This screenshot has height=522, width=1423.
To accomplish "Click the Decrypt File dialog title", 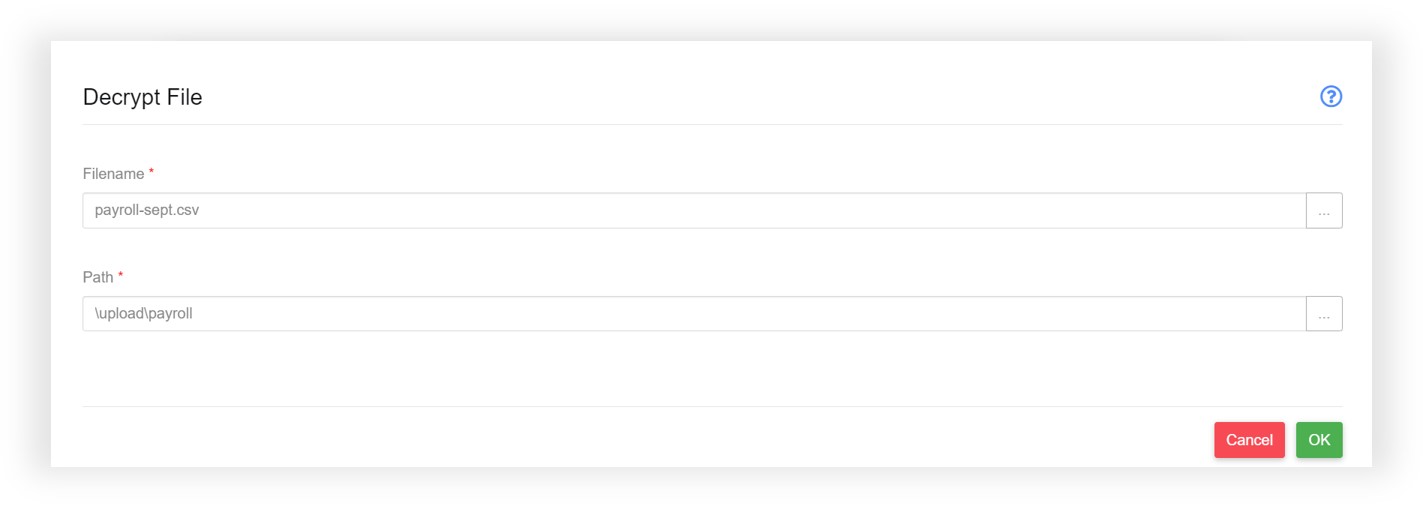I will pos(142,97).
